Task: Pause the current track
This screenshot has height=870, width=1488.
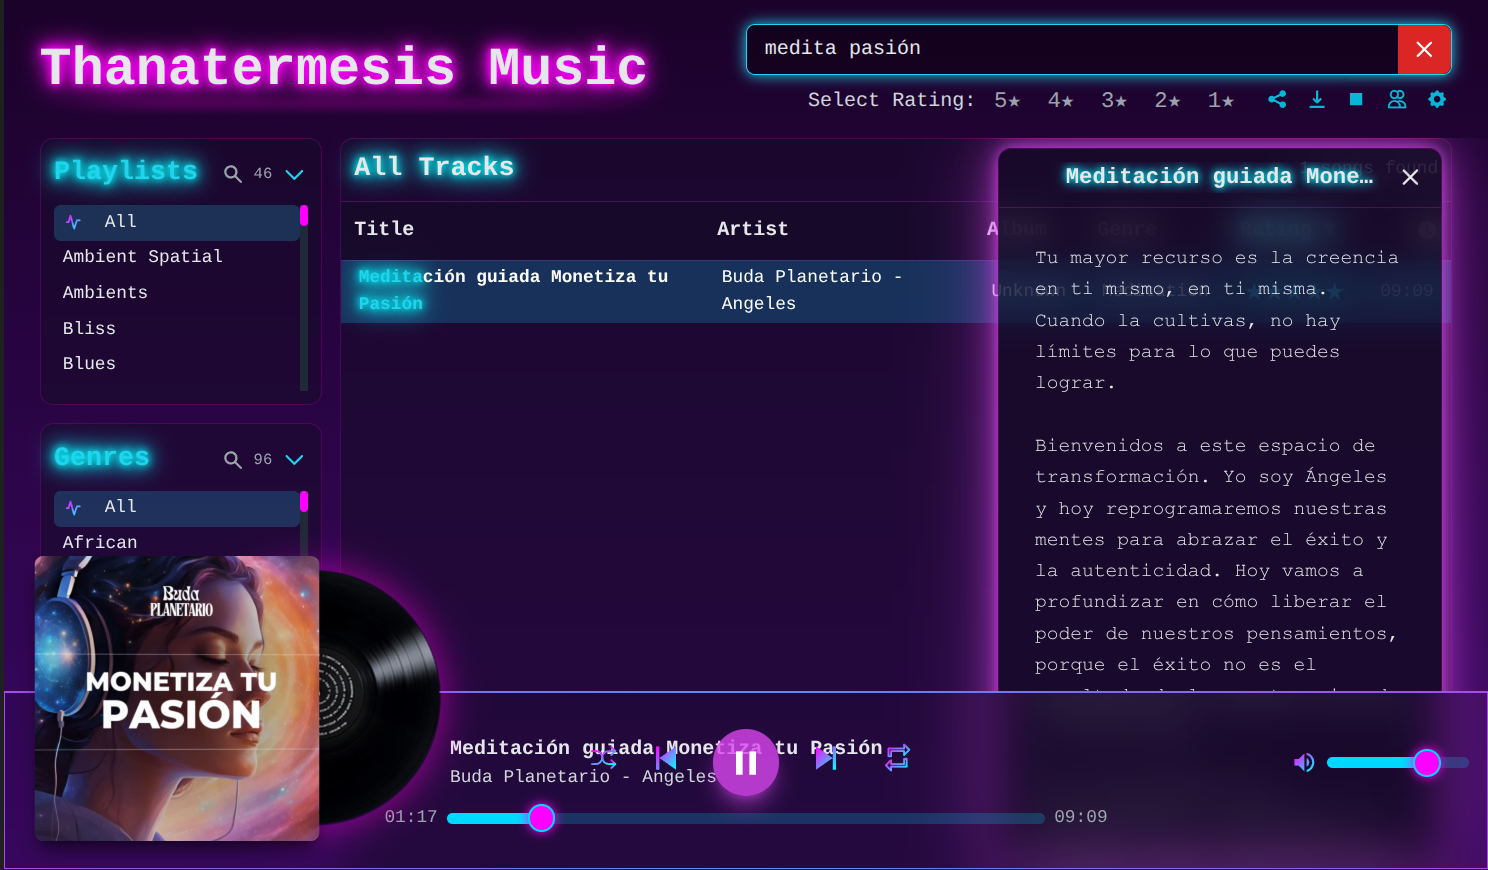Action: point(746,763)
